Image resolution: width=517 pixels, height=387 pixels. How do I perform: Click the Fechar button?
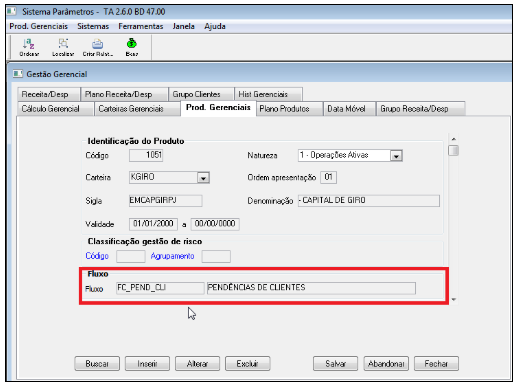436,364
